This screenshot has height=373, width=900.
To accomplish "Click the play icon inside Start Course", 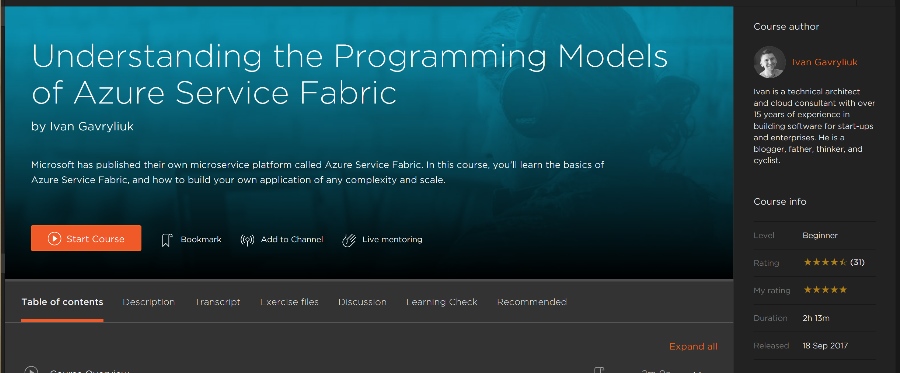I will click(x=54, y=239).
